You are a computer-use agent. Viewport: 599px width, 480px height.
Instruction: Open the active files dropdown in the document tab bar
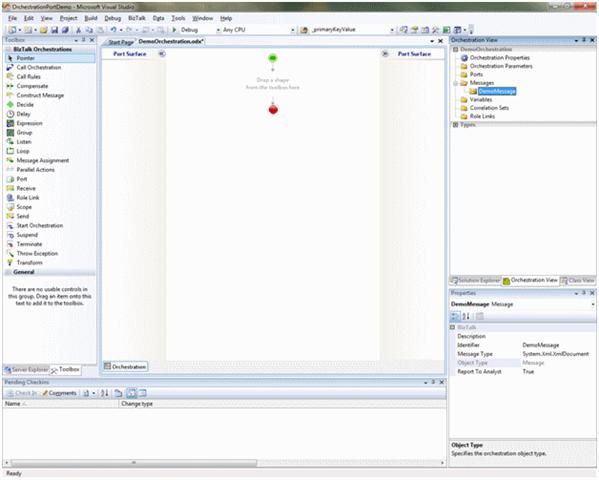click(x=432, y=41)
